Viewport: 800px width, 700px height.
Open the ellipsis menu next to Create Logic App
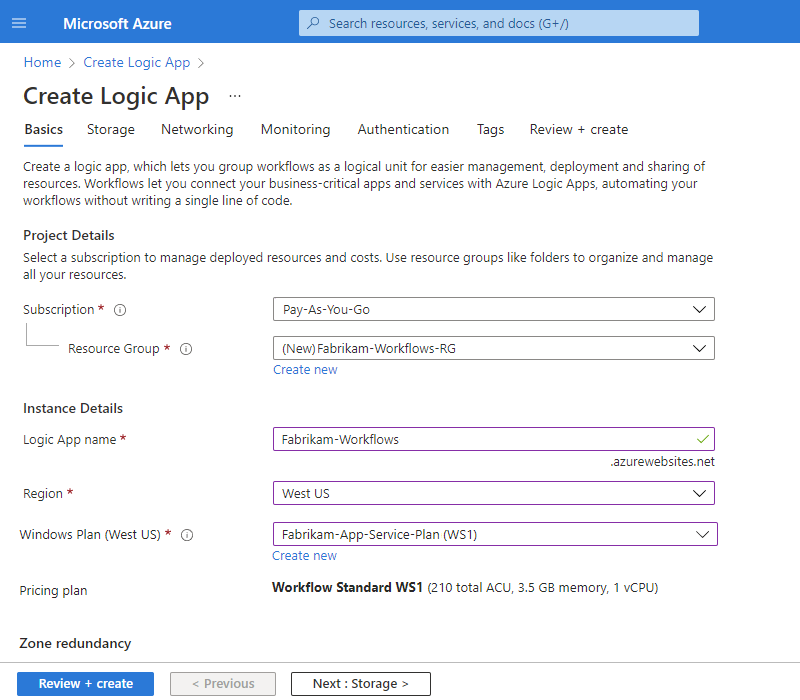[x=234, y=97]
